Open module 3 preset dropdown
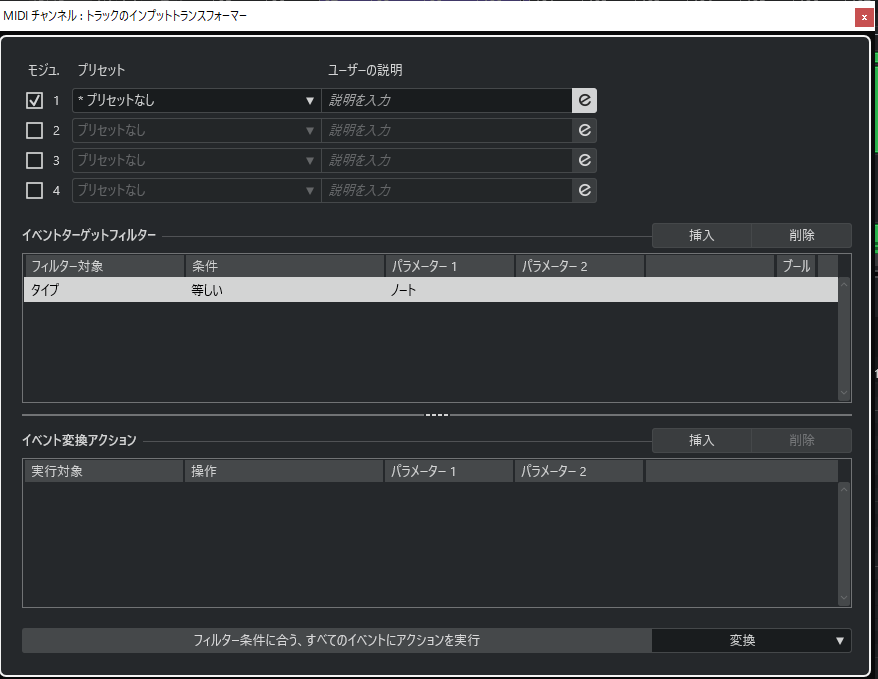The width and height of the screenshot is (878, 679). click(196, 161)
